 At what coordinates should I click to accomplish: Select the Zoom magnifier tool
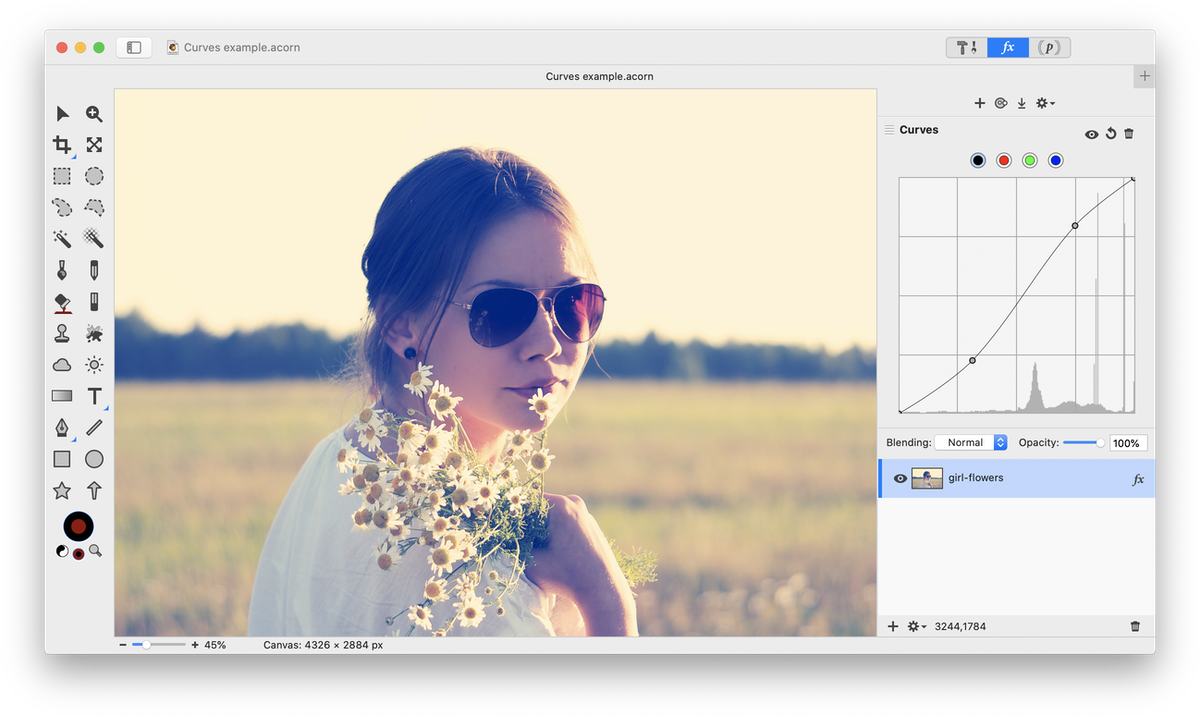click(94, 114)
